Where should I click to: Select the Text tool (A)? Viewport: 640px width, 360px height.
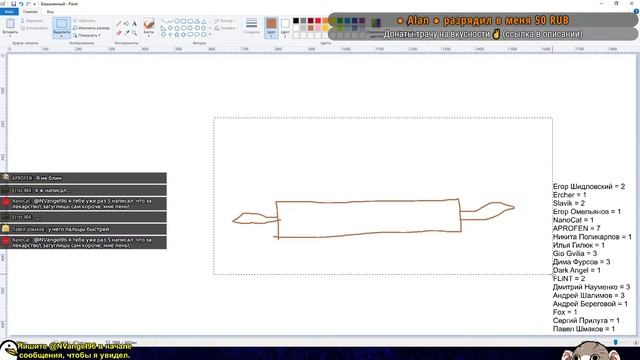point(134,24)
